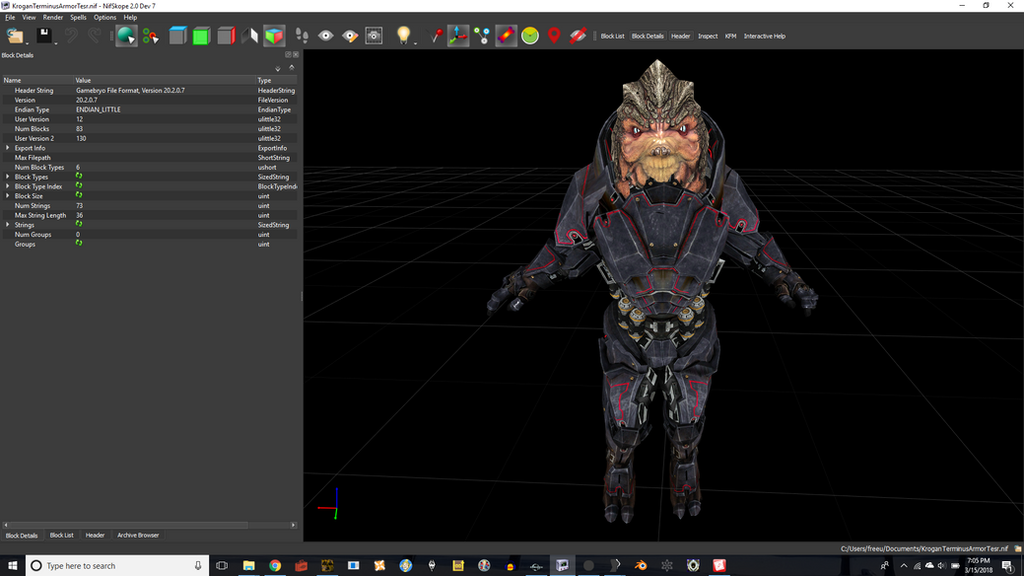The height and width of the screenshot is (576, 1024).
Task: Open Blender from the taskbar
Action: click(641, 566)
